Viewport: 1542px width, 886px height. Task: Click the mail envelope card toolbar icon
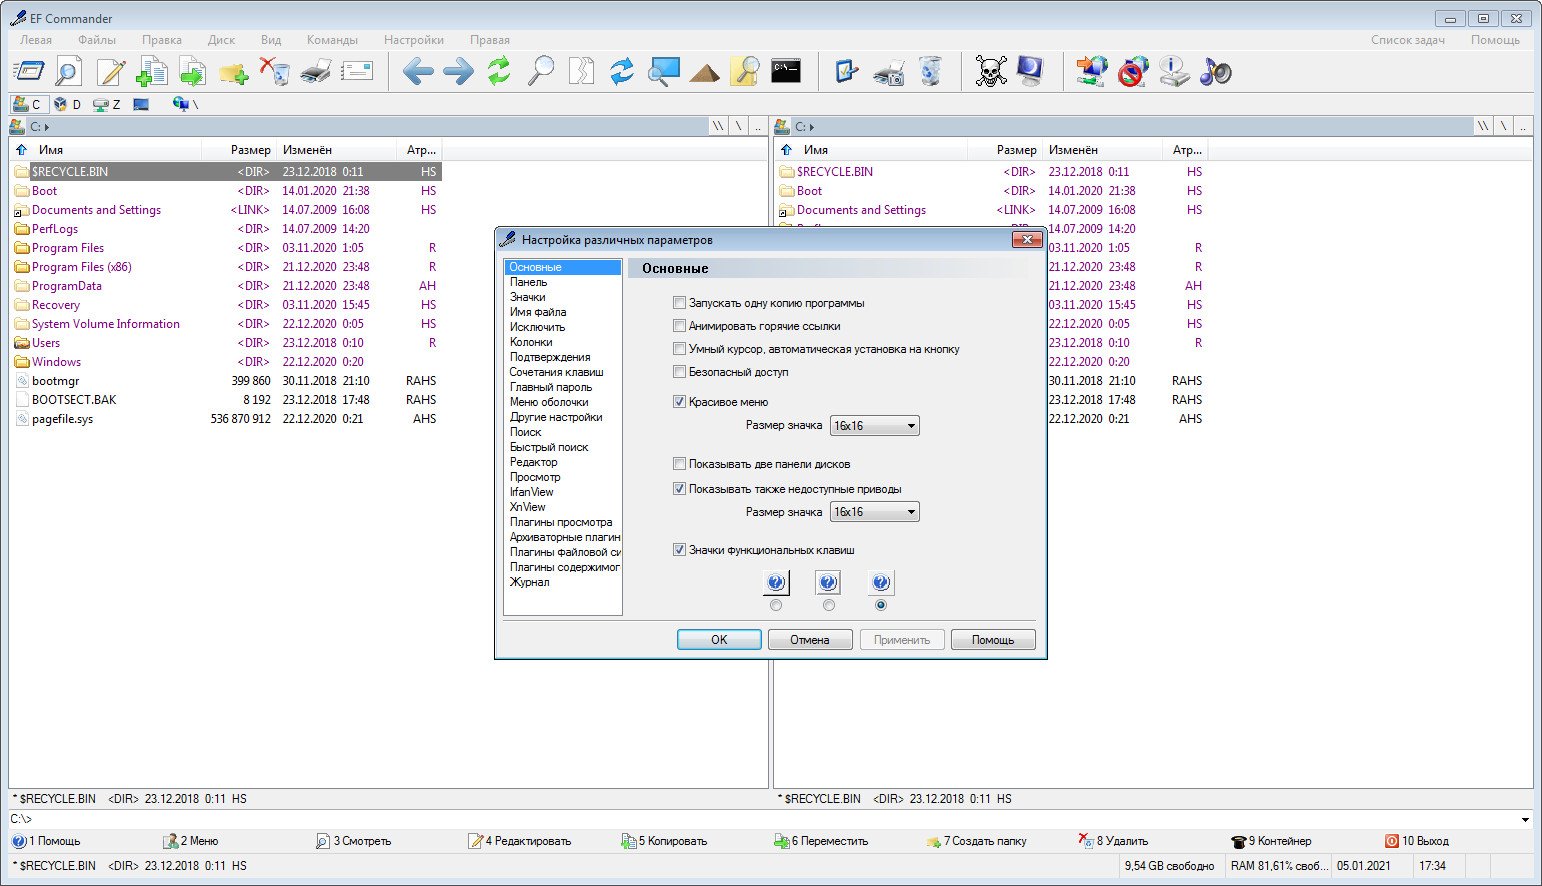[x=356, y=71]
